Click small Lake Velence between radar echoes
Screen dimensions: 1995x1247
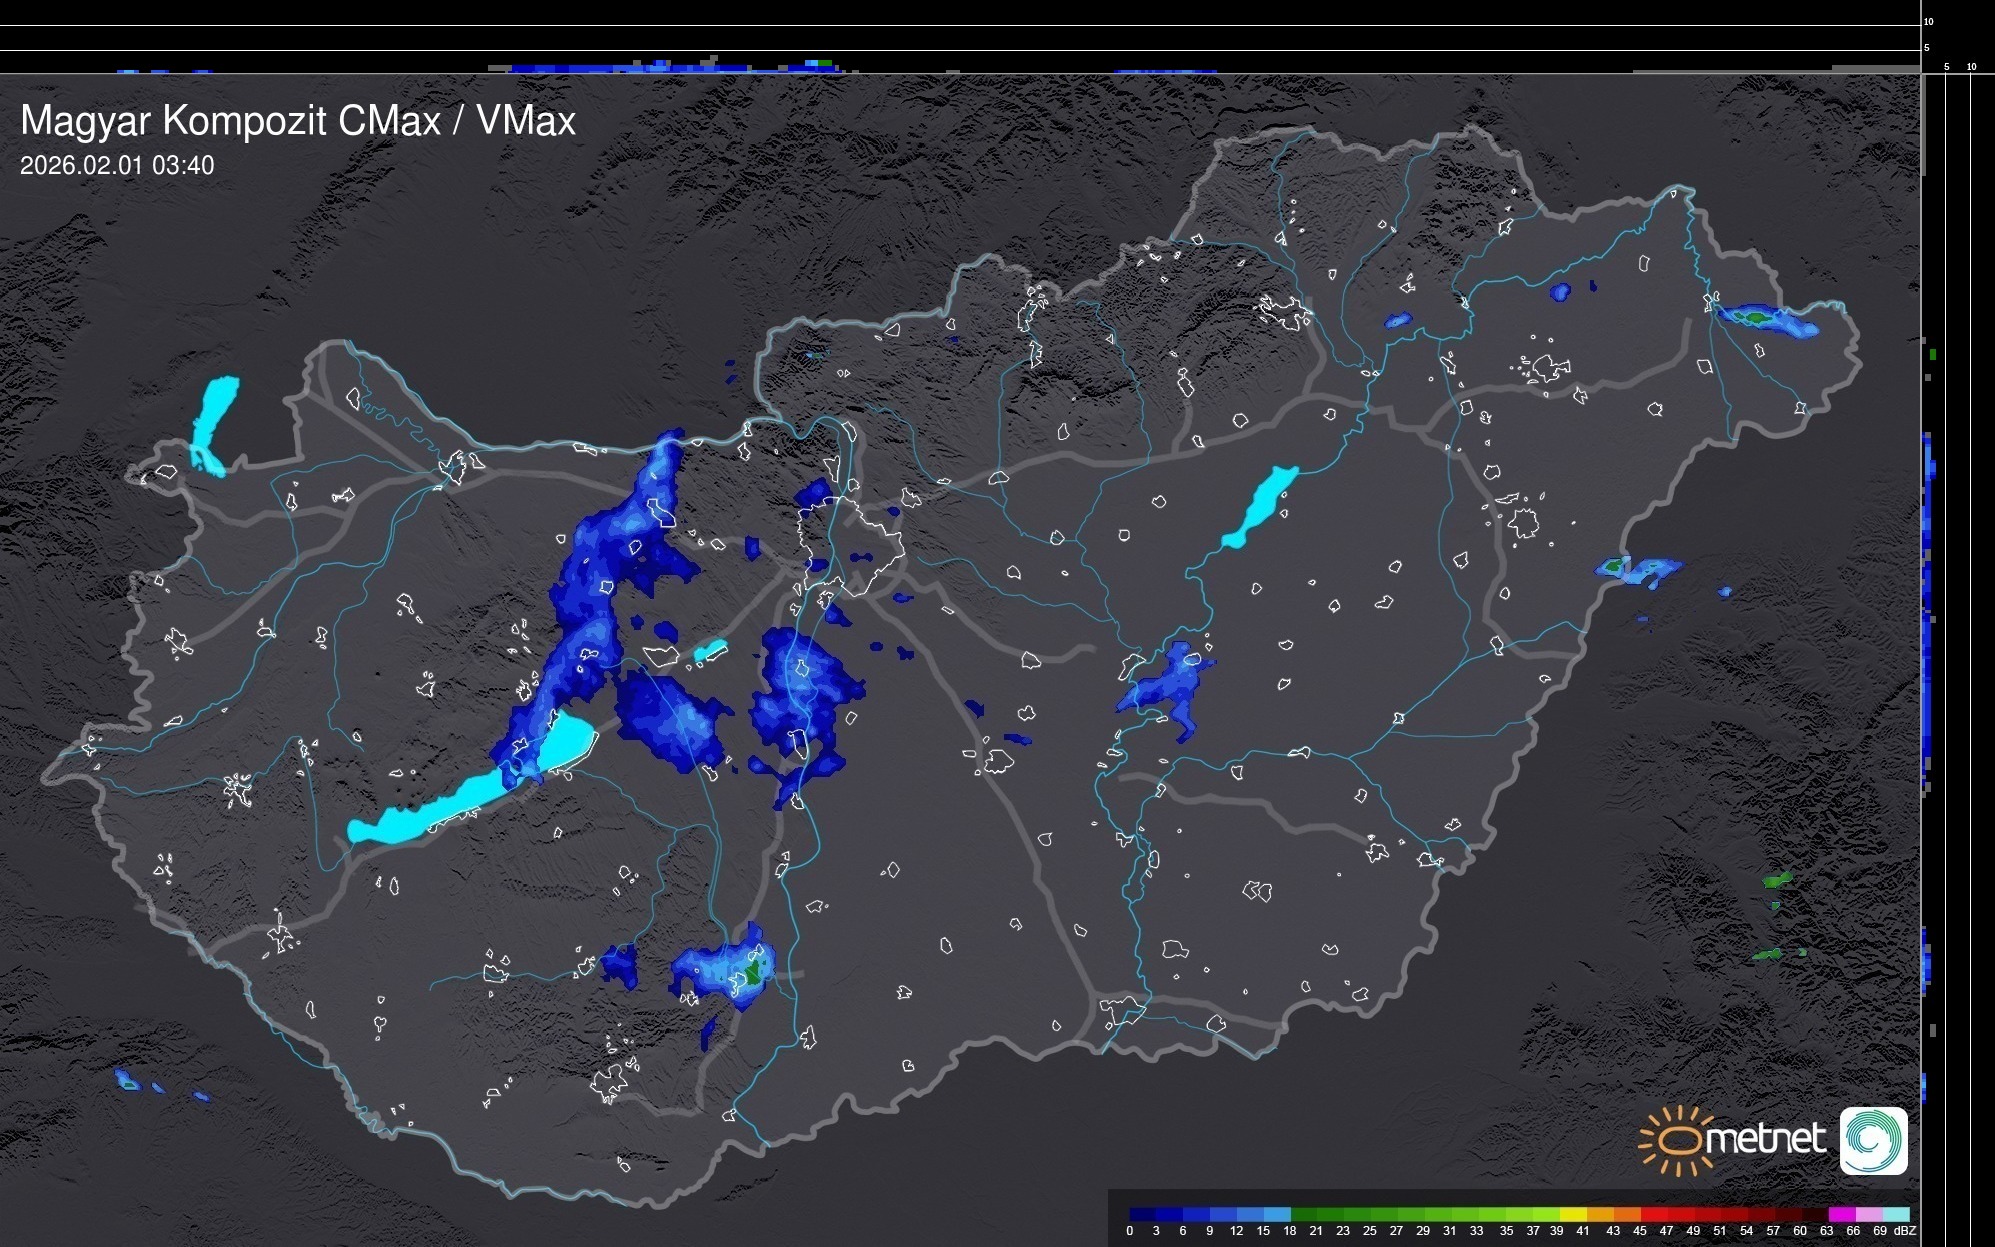[710, 651]
